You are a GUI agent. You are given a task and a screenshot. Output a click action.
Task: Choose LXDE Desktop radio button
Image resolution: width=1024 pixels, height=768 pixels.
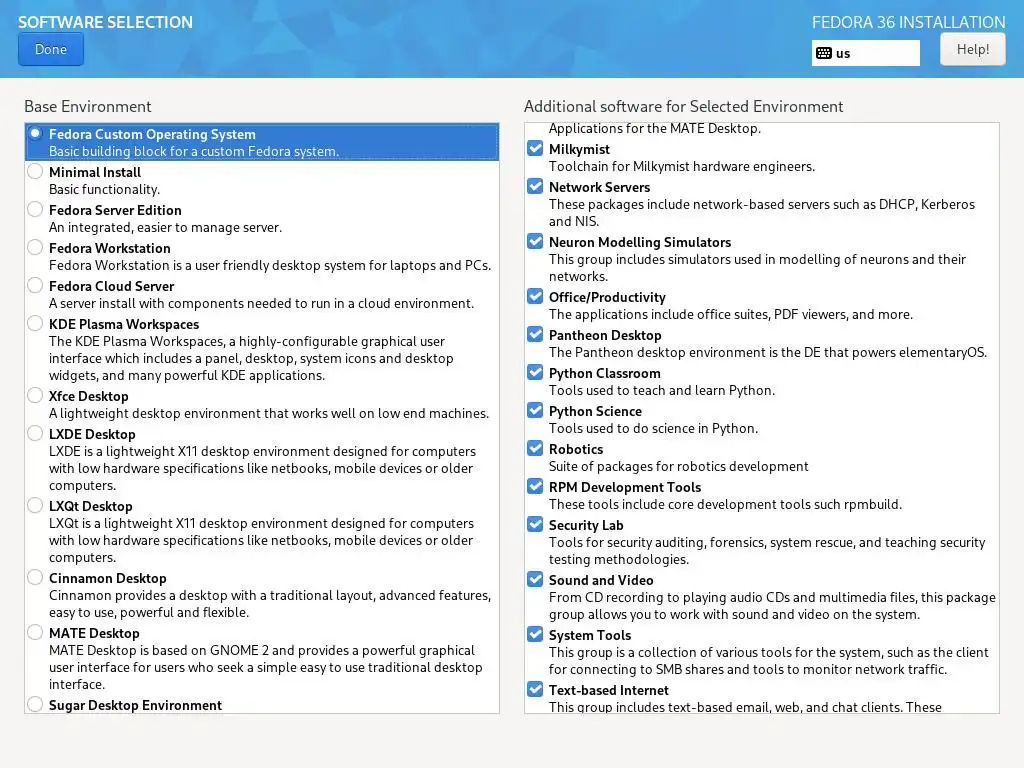click(35, 432)
